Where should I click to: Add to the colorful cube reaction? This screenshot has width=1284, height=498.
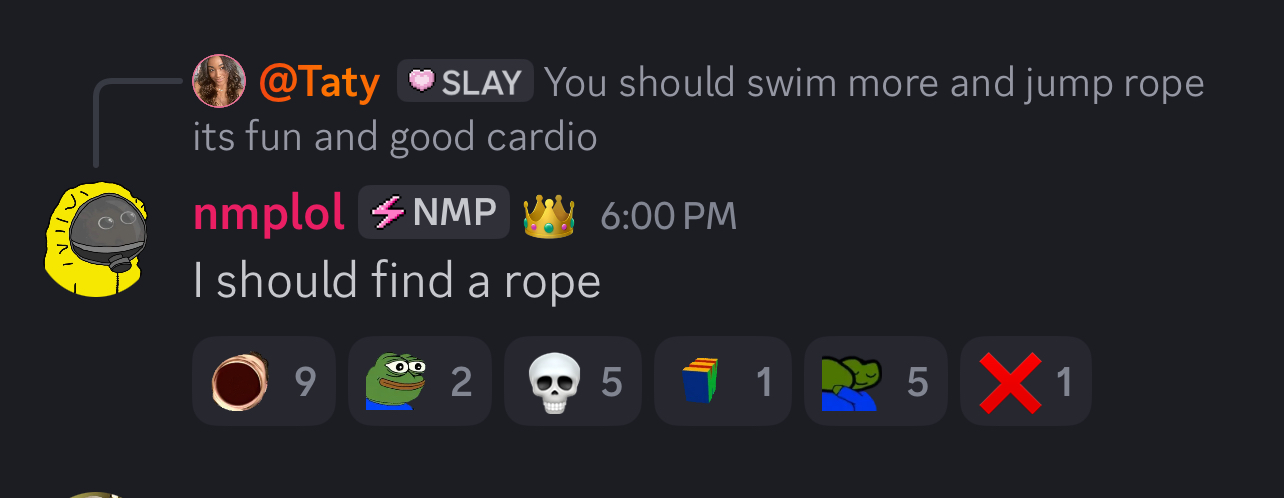[723, 381]
